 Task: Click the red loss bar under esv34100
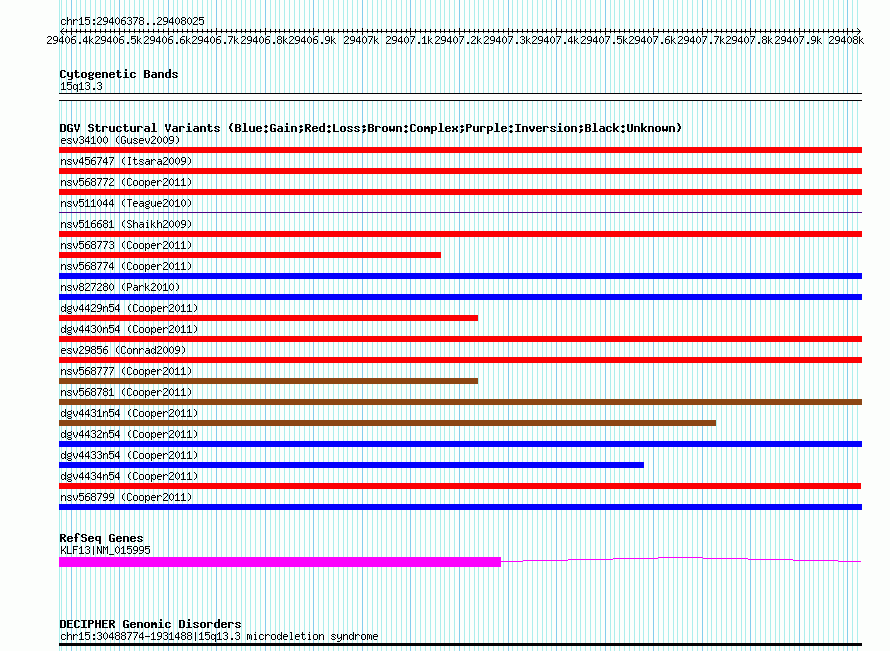click(x=460, y=150)
